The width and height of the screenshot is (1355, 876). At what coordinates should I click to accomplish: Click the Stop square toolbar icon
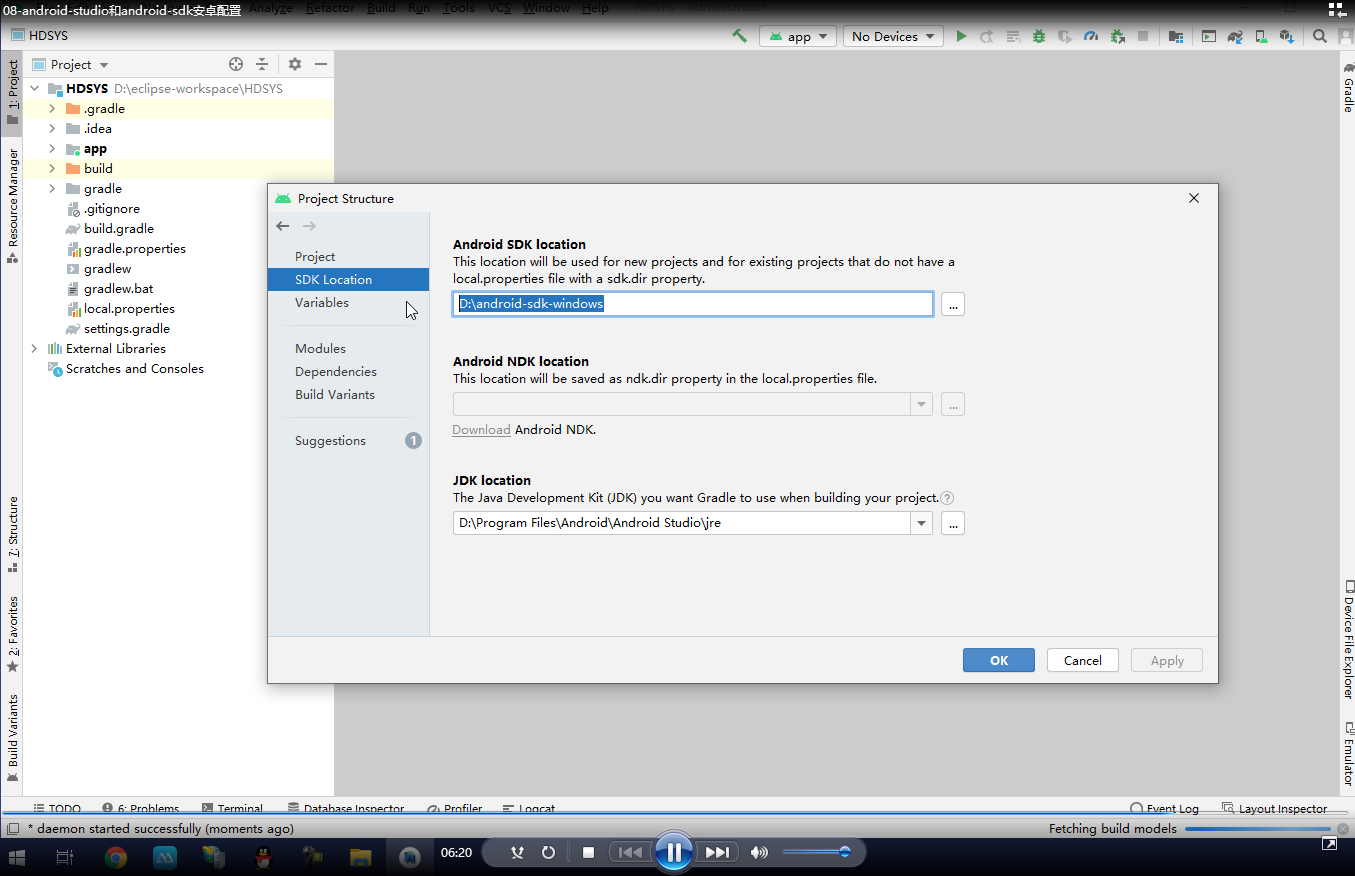coord(1143,36)
